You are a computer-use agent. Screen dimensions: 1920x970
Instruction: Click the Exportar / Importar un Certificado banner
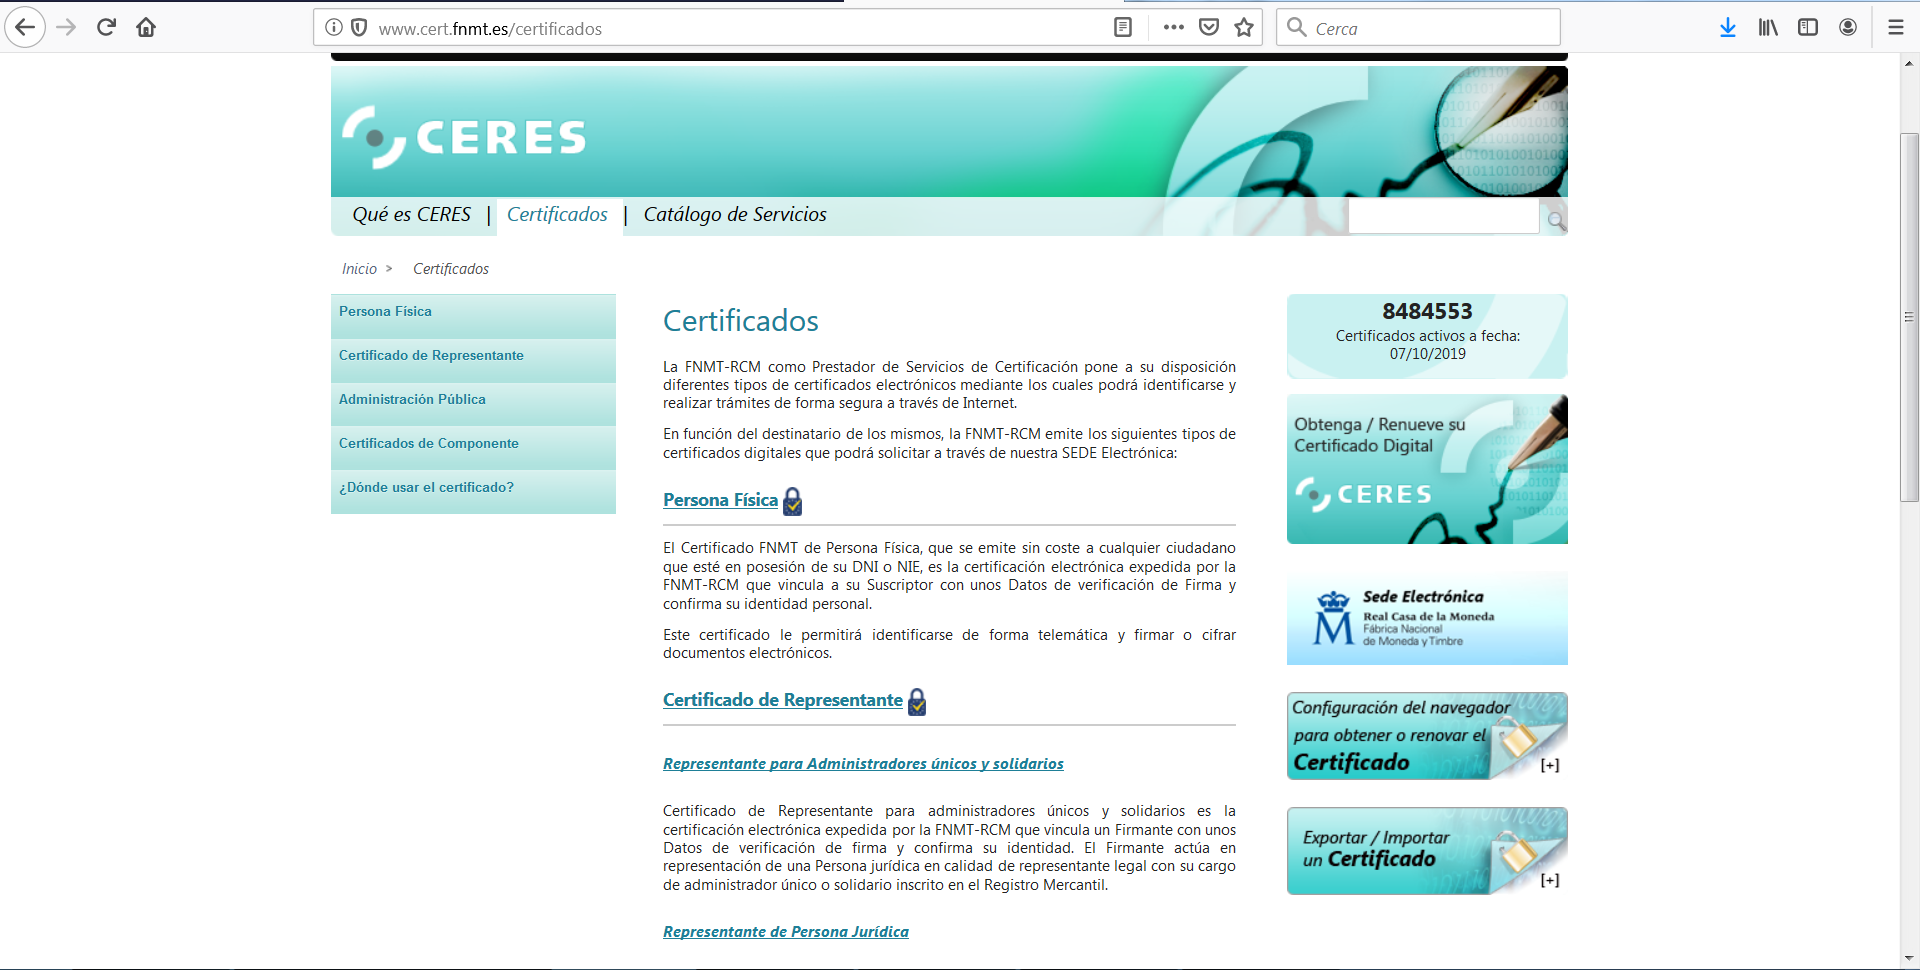pyautogui.click(x=1427, y=851)
